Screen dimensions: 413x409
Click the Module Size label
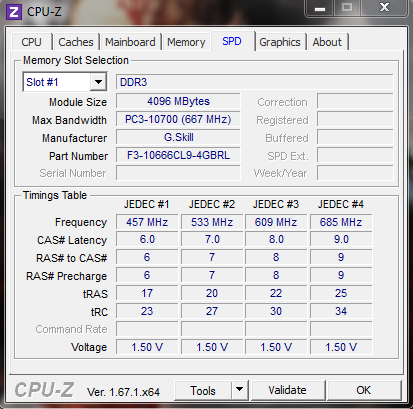(x=78, y=102)
